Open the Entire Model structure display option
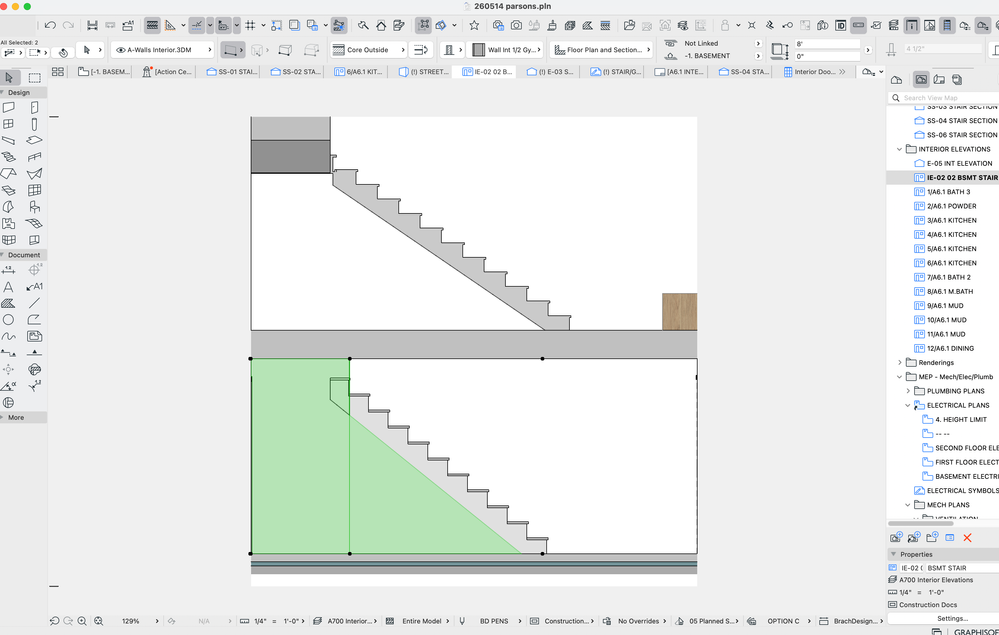Viewport: 999px width, 635px height. (422, 621)
